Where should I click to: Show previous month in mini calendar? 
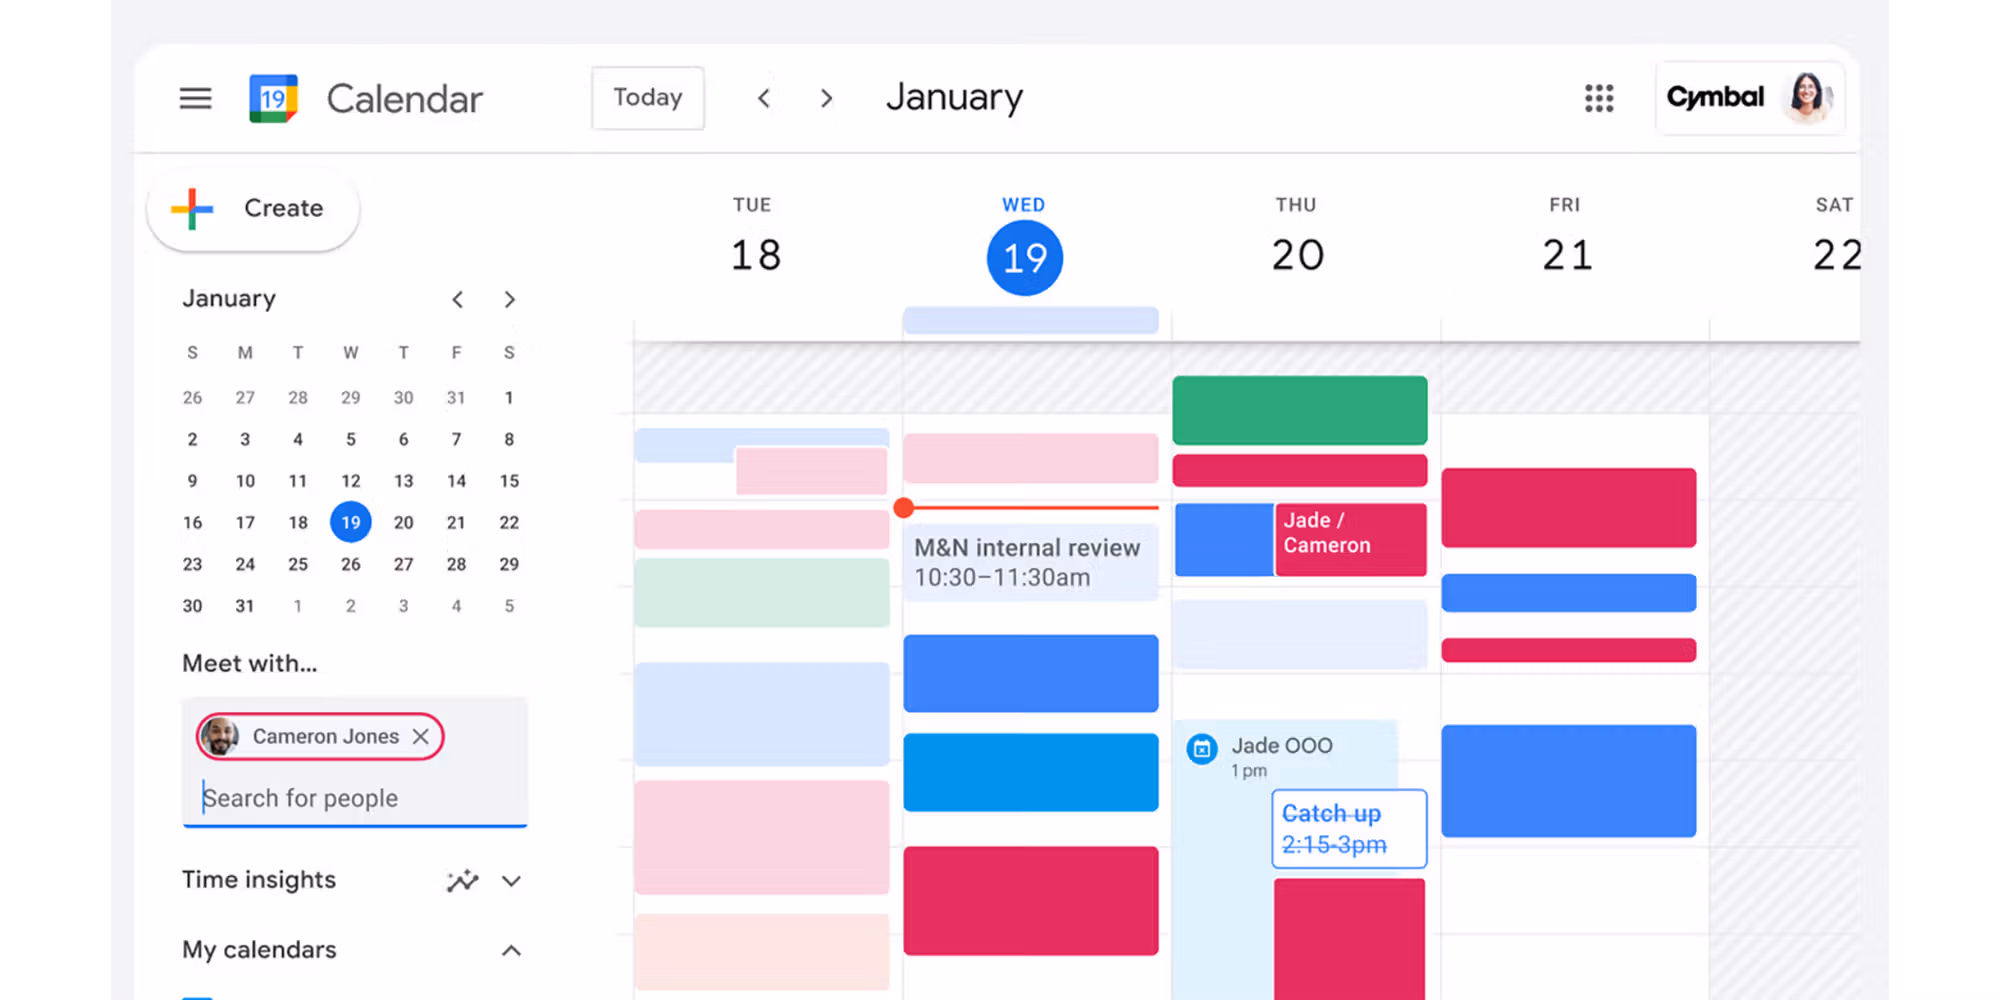(x=457, y=299)
